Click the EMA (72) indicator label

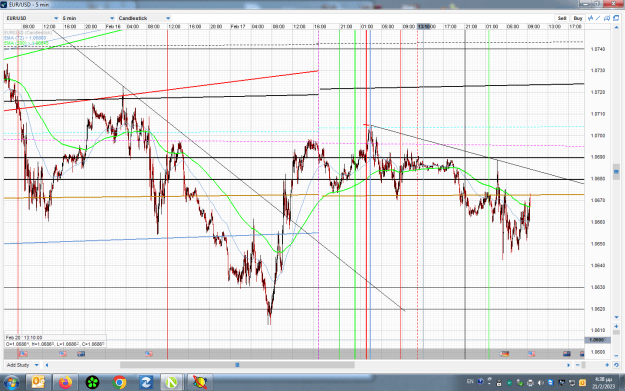(25, 38)
